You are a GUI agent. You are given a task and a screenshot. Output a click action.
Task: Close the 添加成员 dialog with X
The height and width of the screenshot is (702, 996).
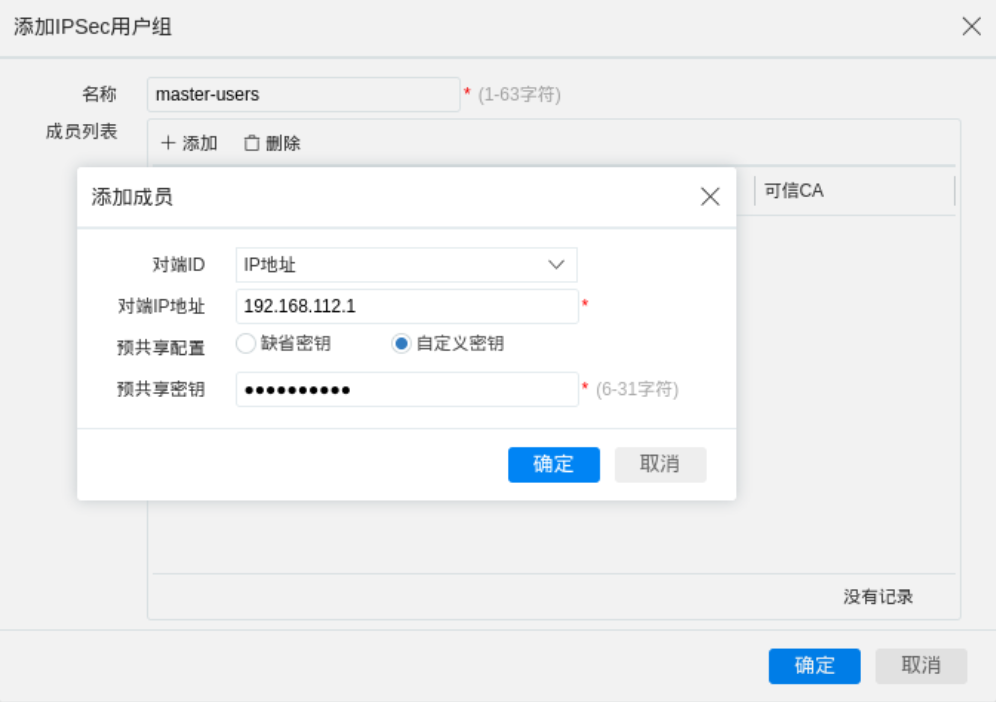(x=710, y=197)
